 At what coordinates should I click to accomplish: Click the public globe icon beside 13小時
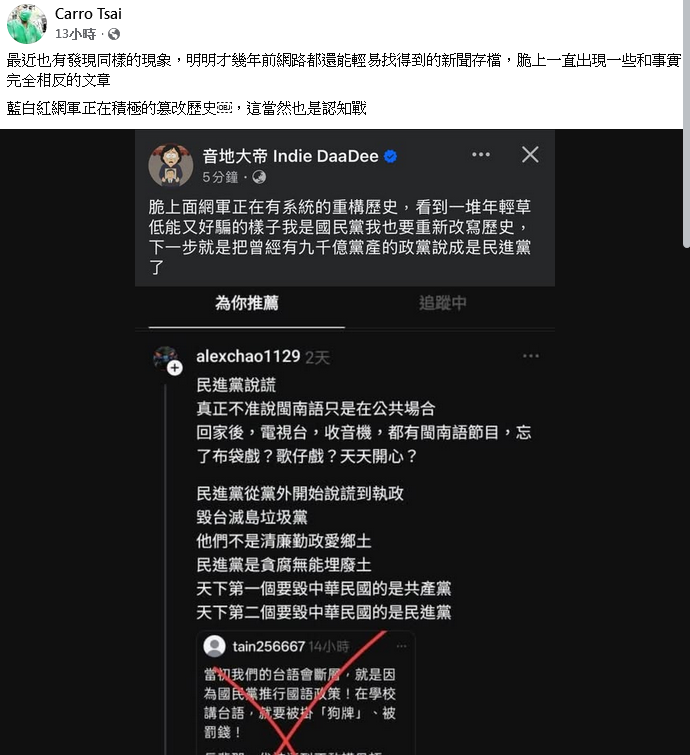point(114,34)
